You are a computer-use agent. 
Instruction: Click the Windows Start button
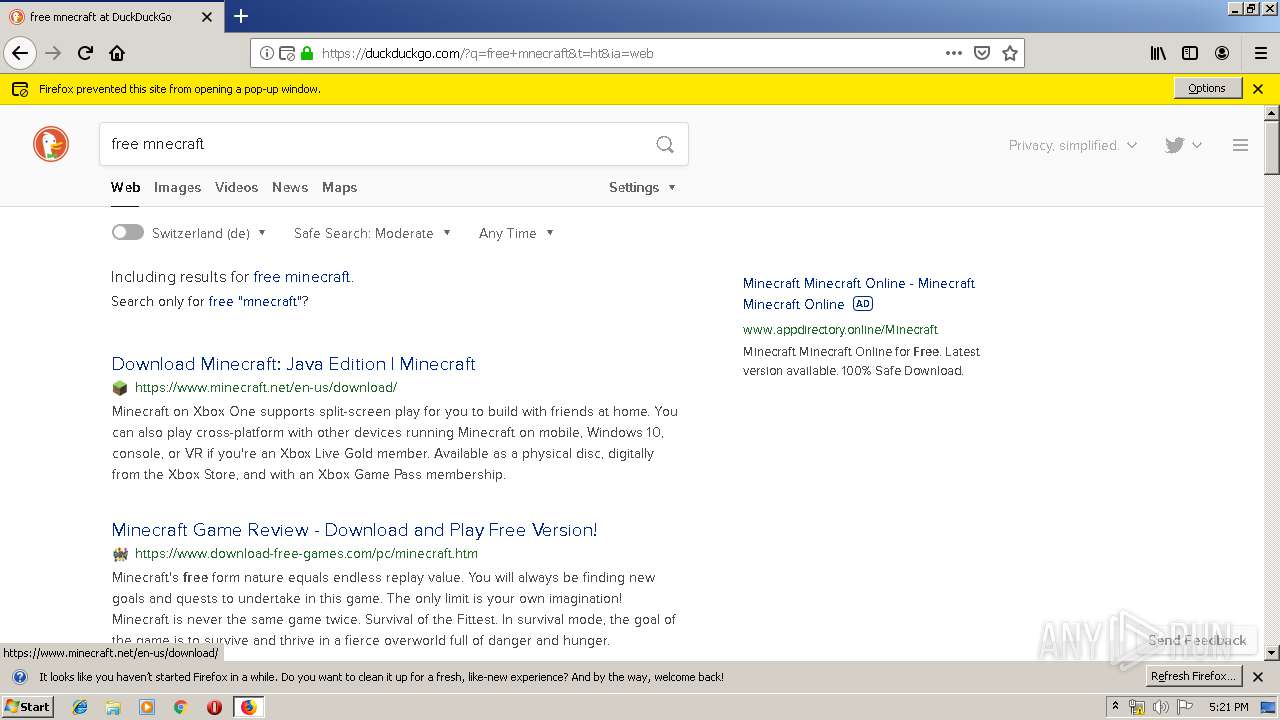[x=27, y=707]
